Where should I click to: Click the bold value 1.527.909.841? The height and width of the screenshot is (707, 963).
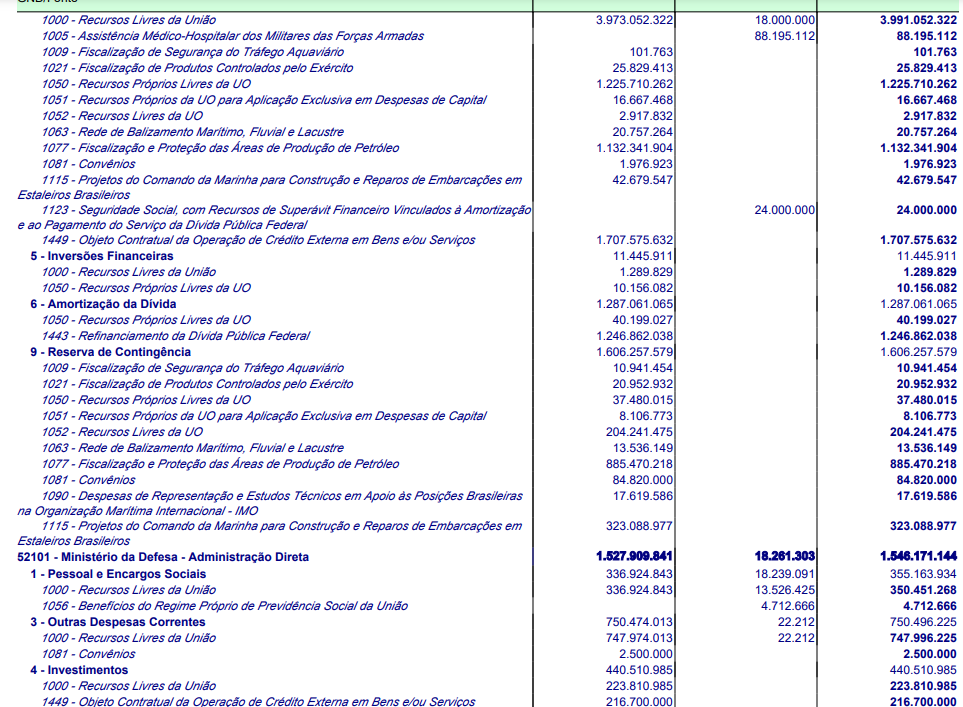(634, 557)
